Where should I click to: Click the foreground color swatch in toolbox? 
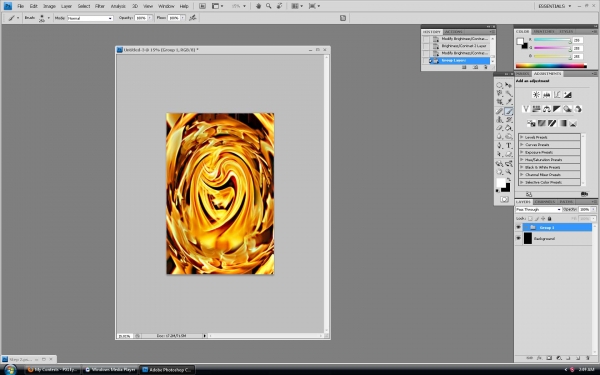tap(501, 183)
